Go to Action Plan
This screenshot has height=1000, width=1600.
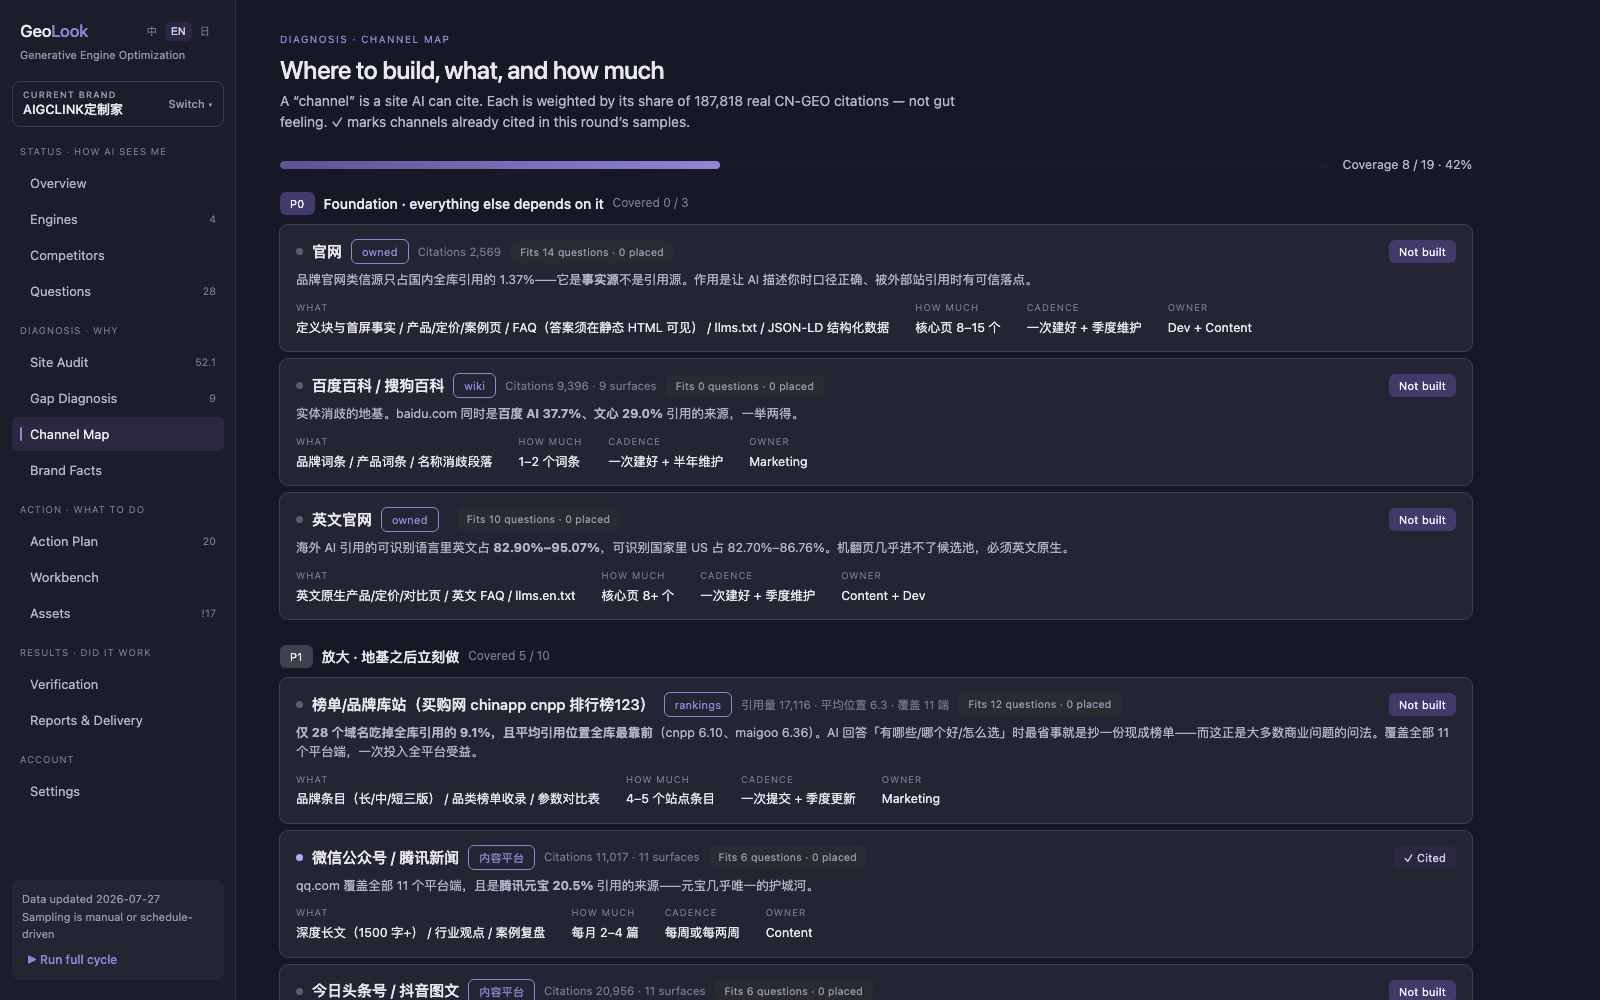pyautogui.click(x=118, y=542)
